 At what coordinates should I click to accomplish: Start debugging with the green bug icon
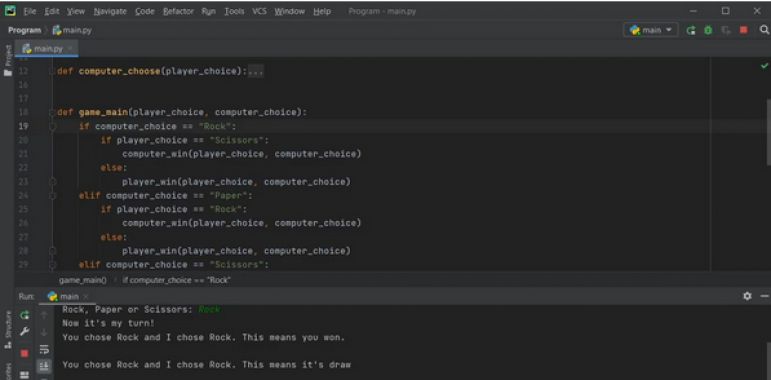(x=708, y=30)
